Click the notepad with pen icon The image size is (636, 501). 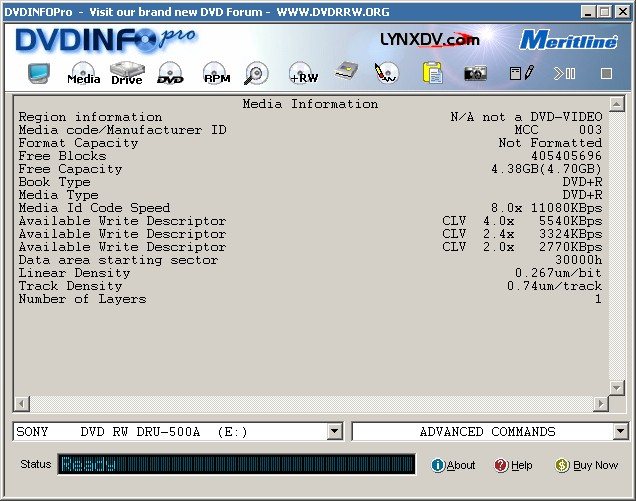coord(522,73)
